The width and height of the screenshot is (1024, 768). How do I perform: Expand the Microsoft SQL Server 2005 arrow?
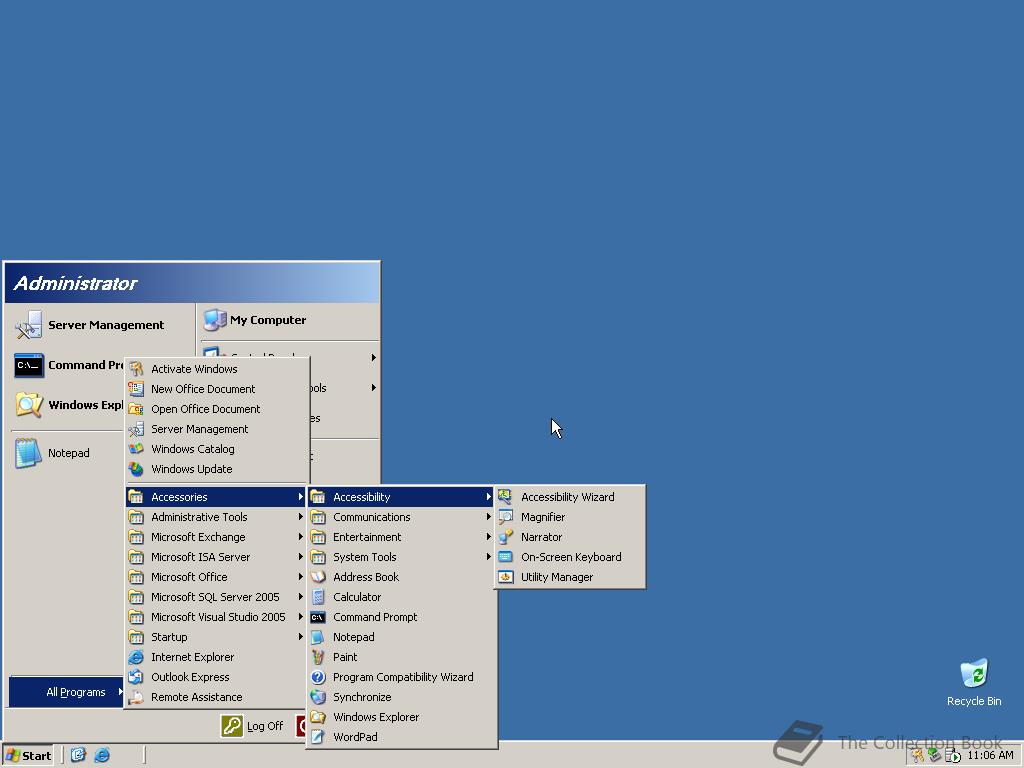300,597
